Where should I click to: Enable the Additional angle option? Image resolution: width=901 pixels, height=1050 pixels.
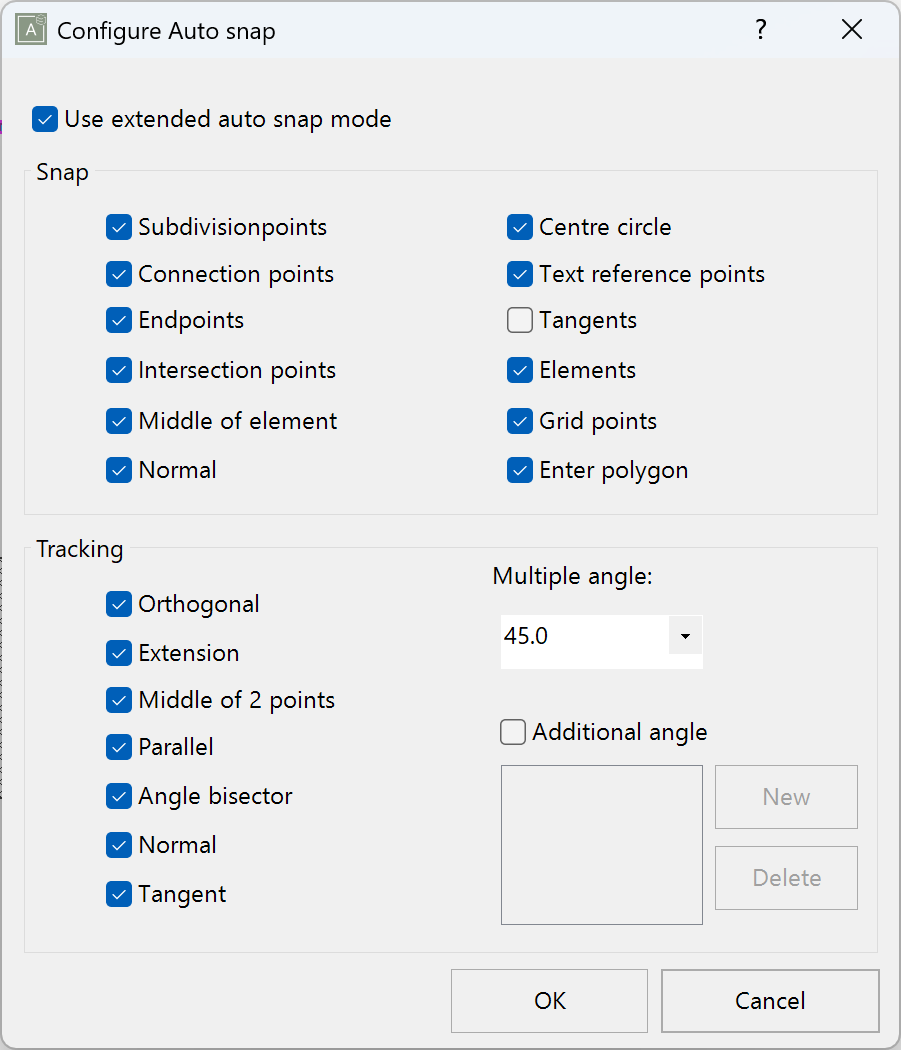pyautogui.click(x=512, y=732)
